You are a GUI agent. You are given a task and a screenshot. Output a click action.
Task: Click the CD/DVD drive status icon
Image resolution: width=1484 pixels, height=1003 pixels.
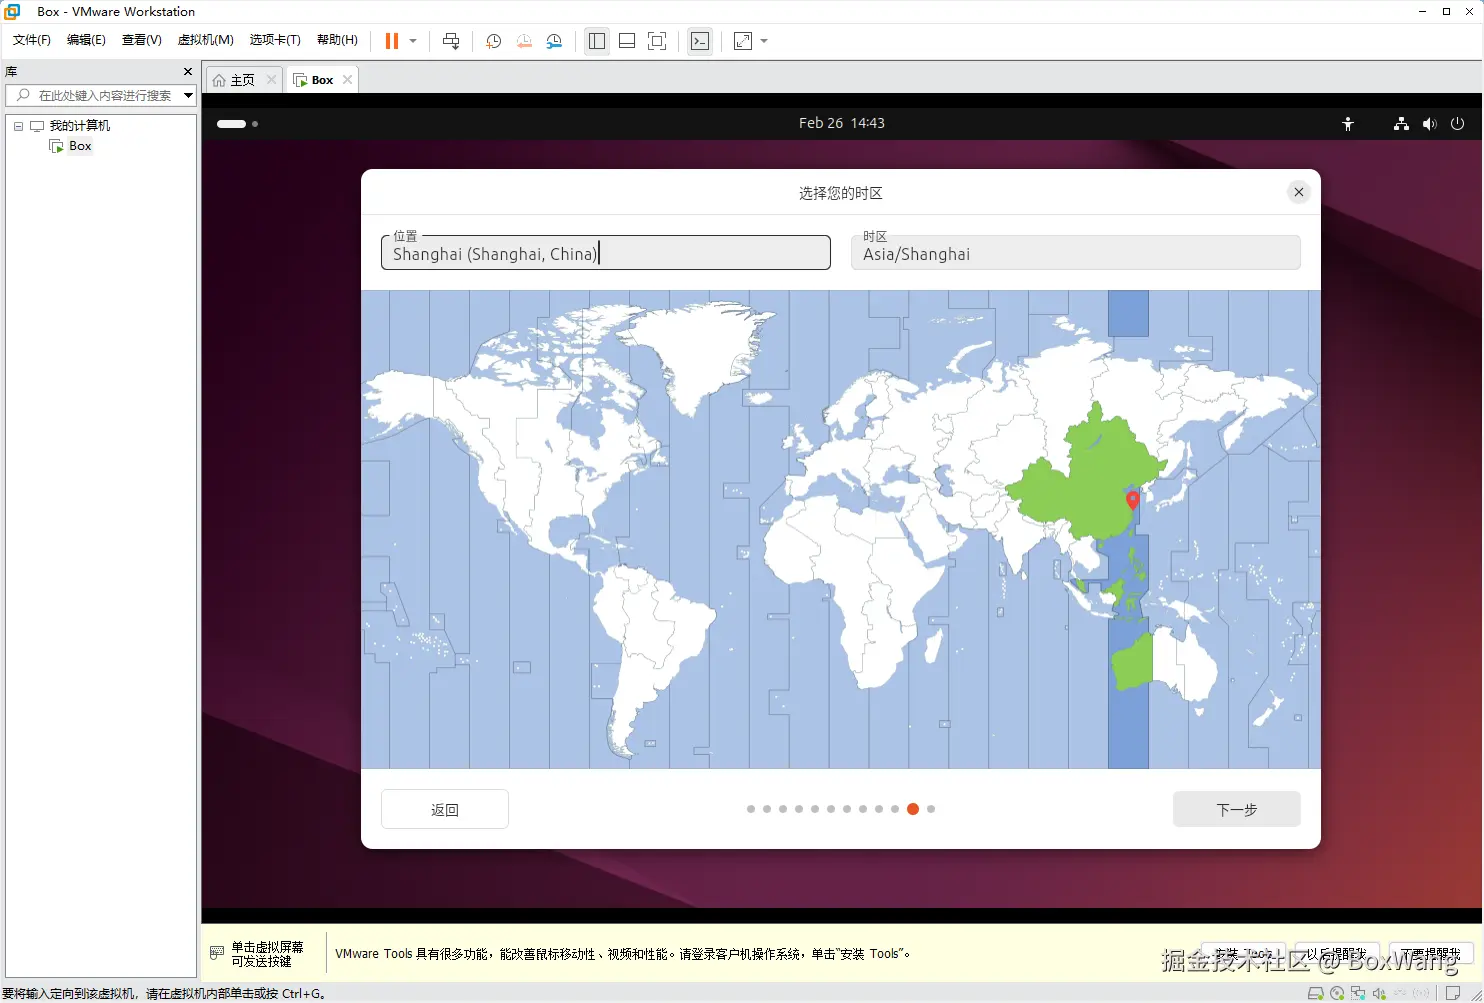coord(1337,993)
